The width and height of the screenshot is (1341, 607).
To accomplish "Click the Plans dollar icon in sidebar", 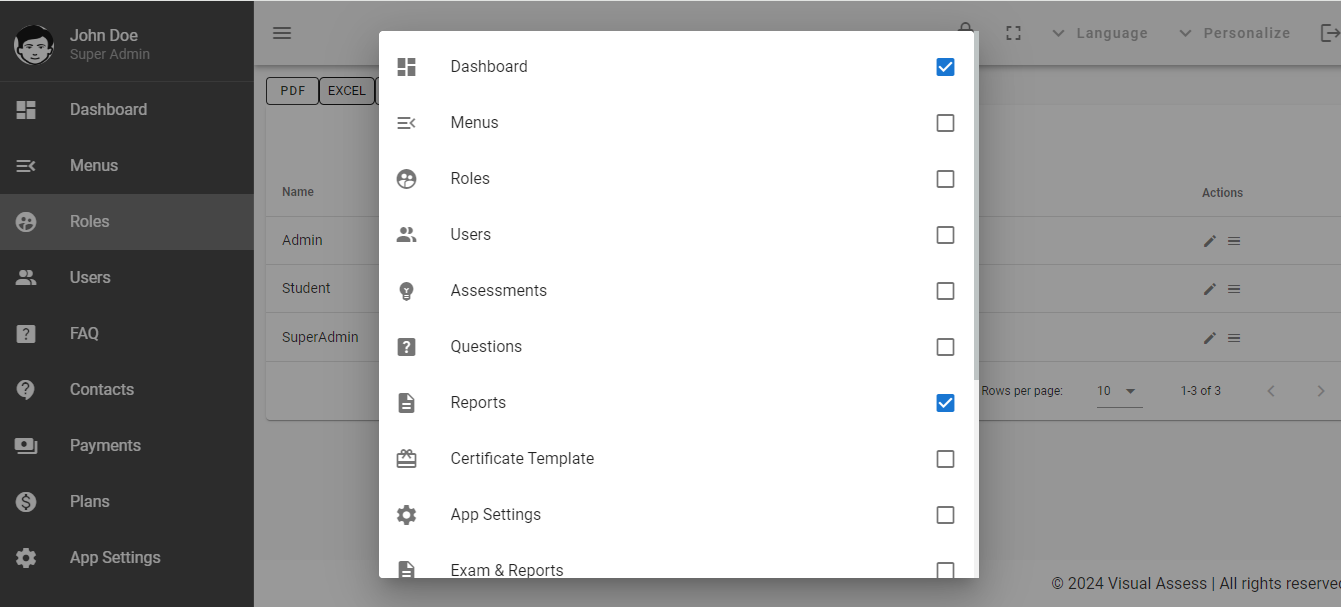I will (26, 501).
